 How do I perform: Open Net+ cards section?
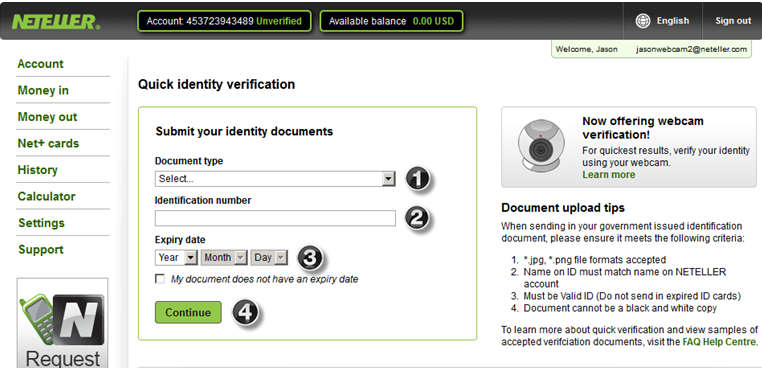[48, 143]
